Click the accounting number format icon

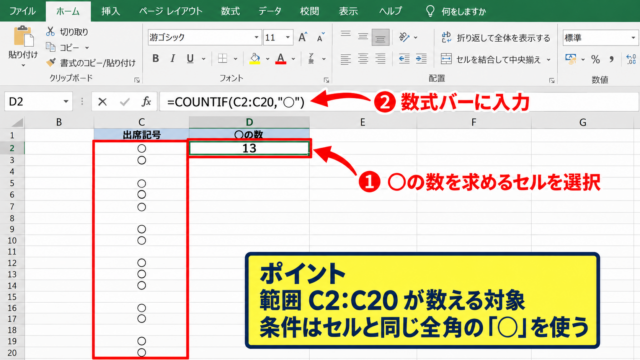click(x=571, y=59)
